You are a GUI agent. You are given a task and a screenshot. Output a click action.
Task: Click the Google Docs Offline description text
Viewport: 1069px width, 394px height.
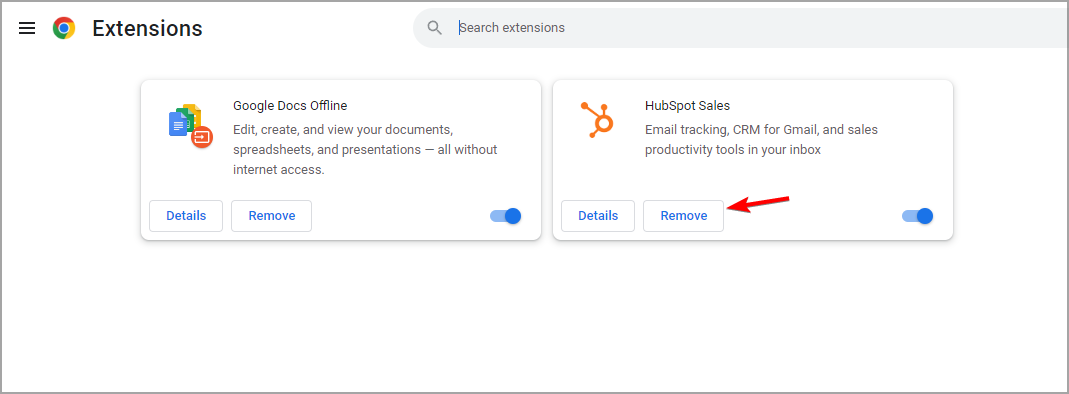pyautogui.click(x=365, y=149)
